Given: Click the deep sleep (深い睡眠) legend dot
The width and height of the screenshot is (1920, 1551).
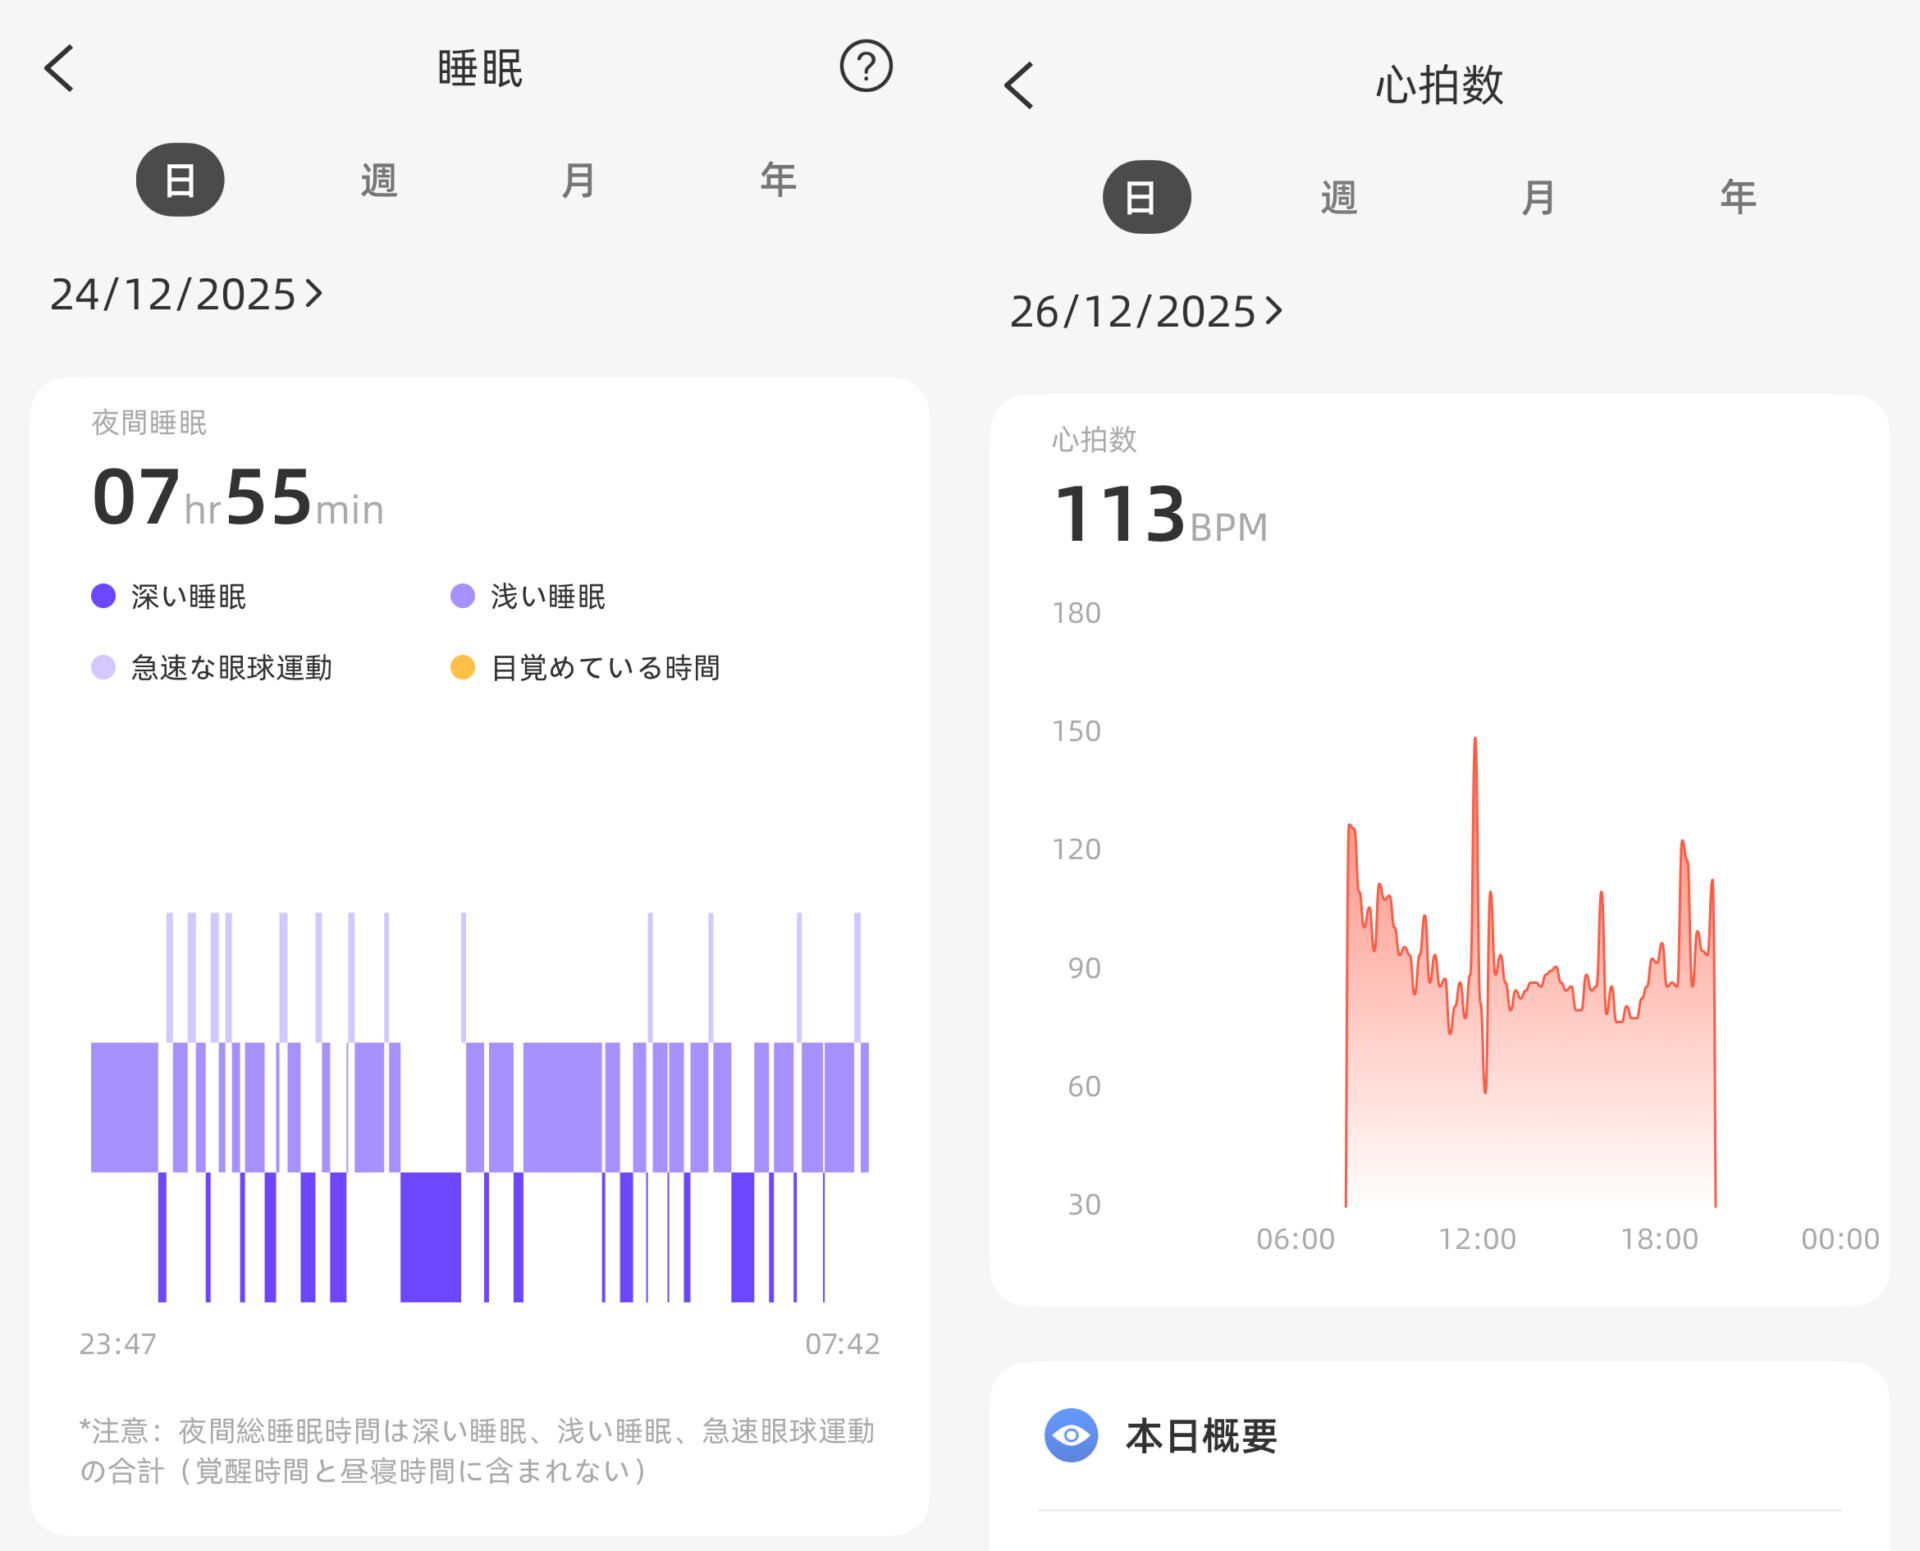Looking at the screenshot, I should 103,596.
